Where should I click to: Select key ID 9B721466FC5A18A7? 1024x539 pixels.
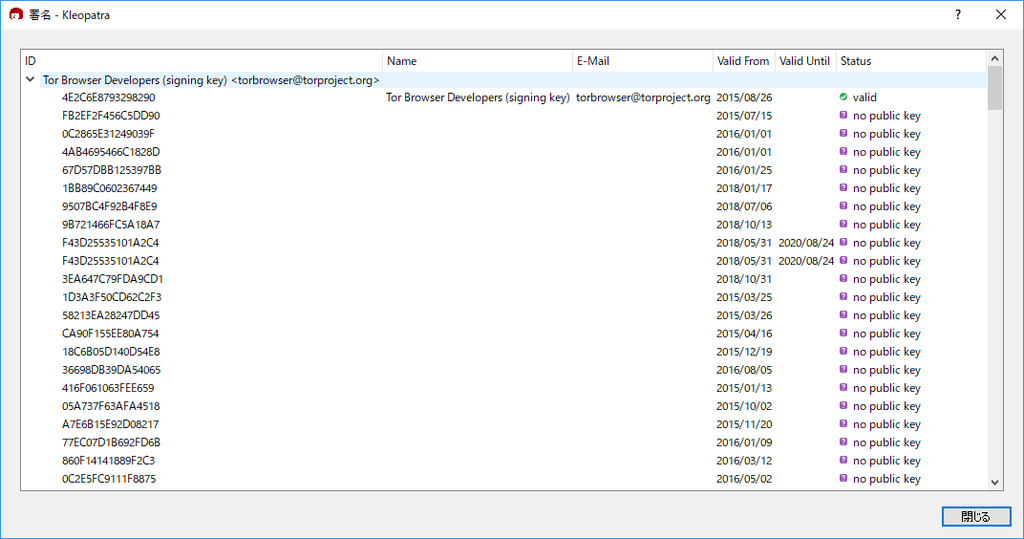click(111, 225)
